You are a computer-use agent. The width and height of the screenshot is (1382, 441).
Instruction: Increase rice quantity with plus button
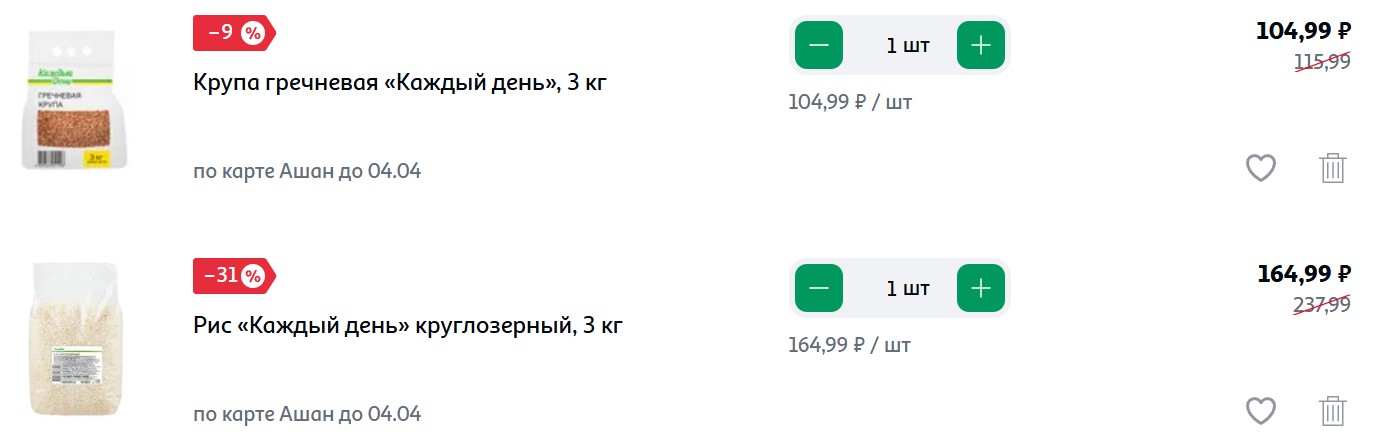981,288
